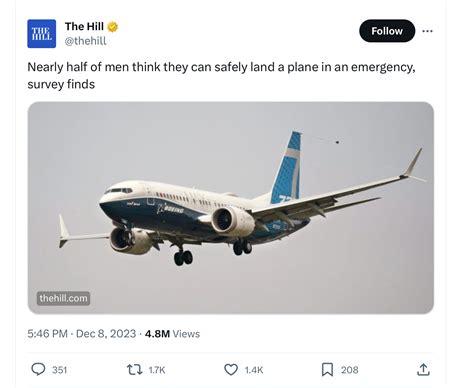The image size is (474, 388).
Task: Click The Hill profile avatar logo
Action: (x=42, y=34)
